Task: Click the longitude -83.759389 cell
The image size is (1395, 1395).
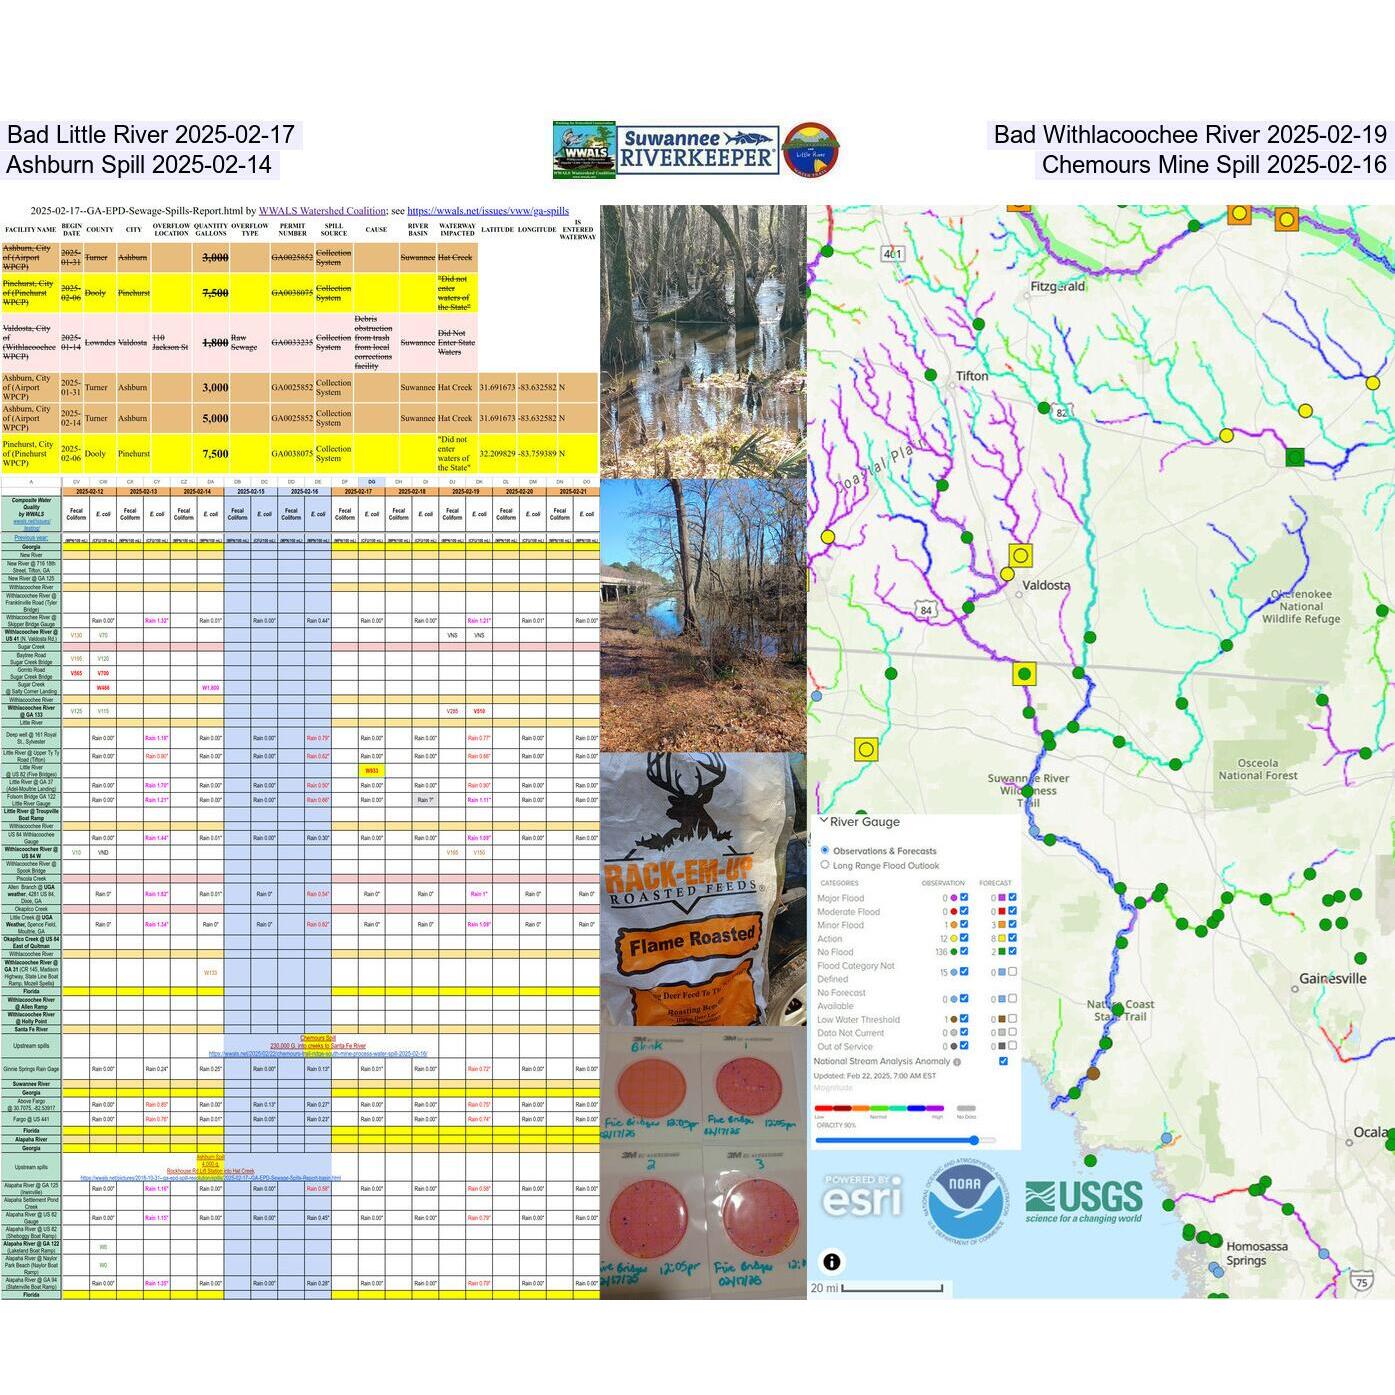Action: pos(537,453)
